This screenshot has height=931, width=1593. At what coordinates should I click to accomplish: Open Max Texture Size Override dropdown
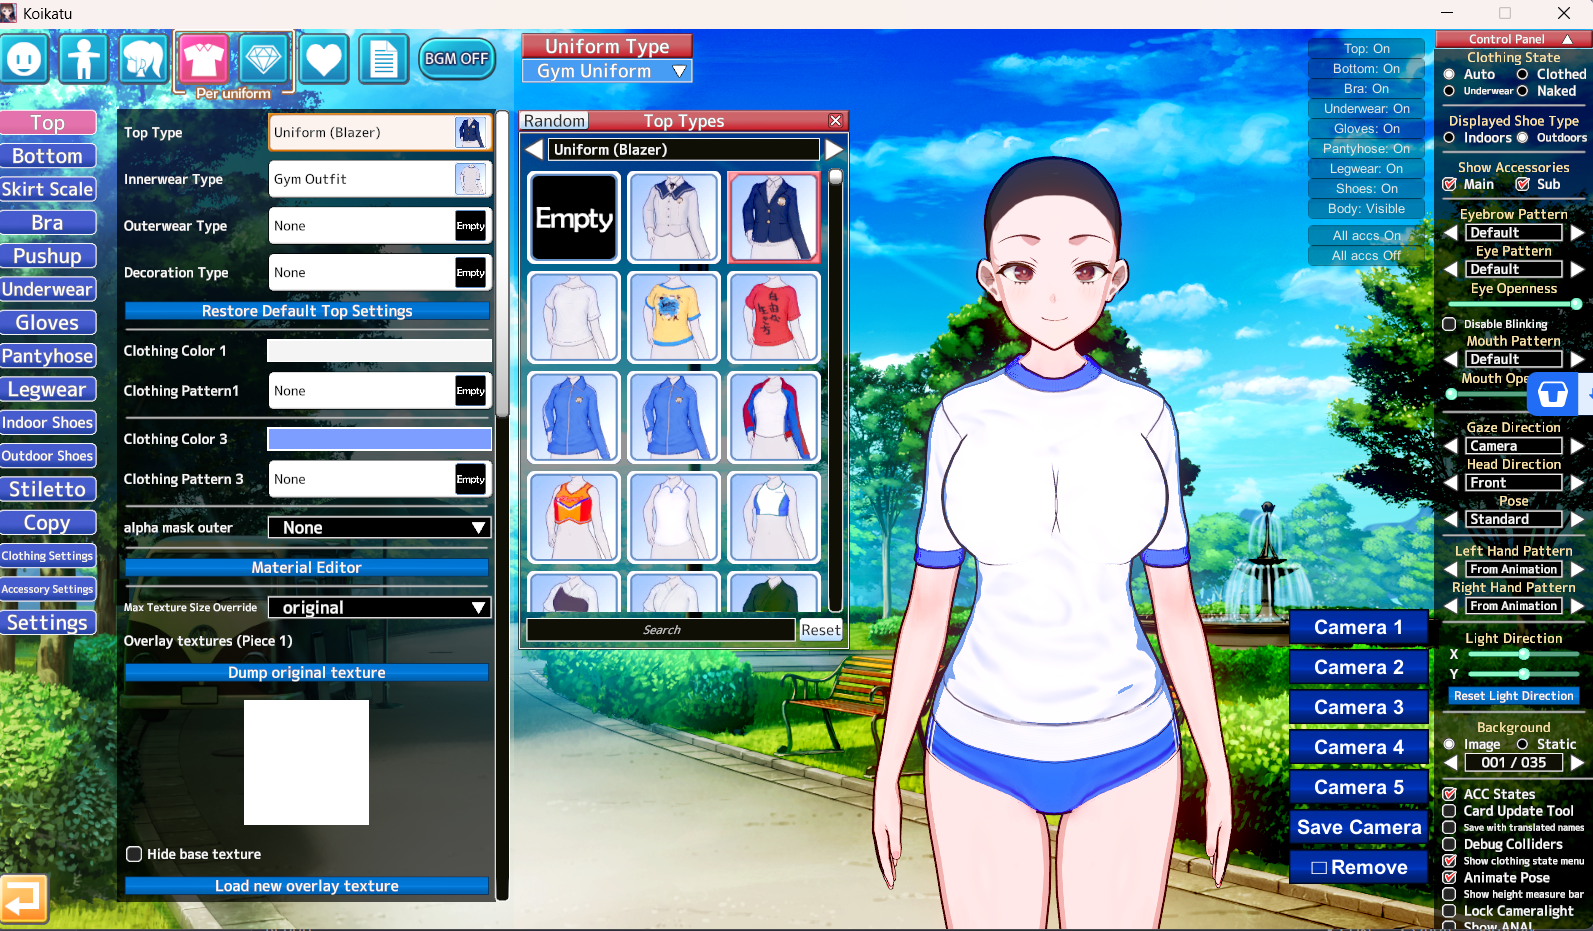click(379, 608)
